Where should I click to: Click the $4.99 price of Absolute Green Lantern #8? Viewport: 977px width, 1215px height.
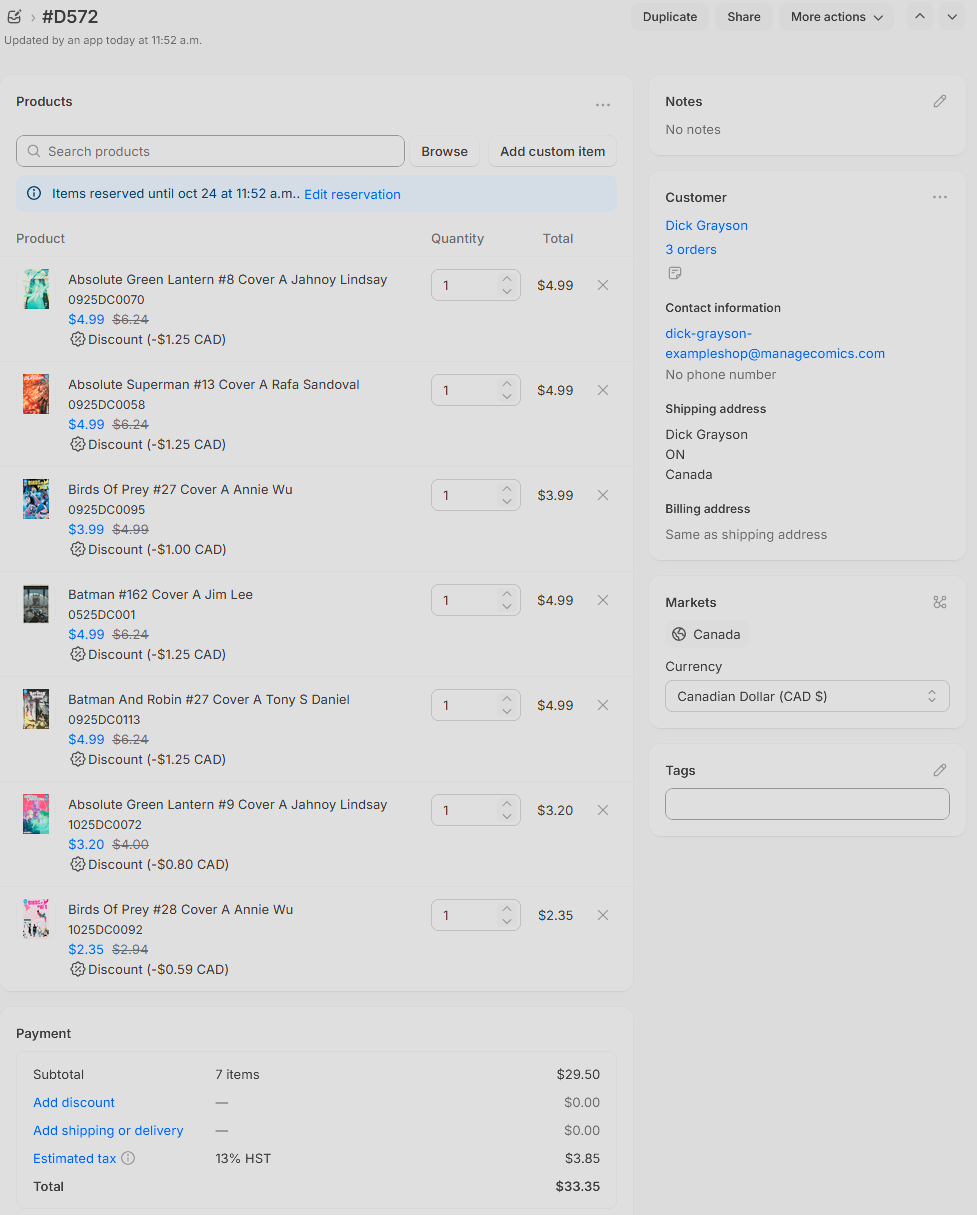pos(86,319)
